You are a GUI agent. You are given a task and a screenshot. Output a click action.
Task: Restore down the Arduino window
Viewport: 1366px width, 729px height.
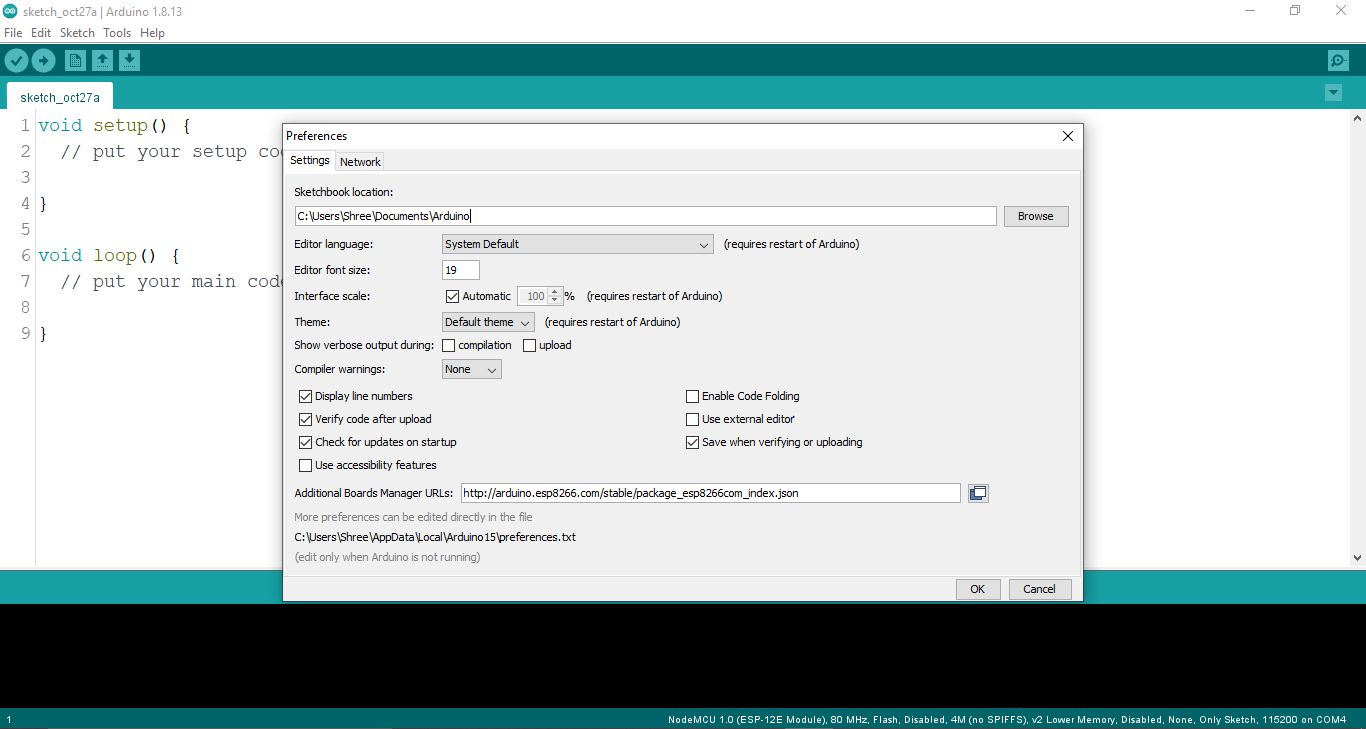[x=1295, y=11]
